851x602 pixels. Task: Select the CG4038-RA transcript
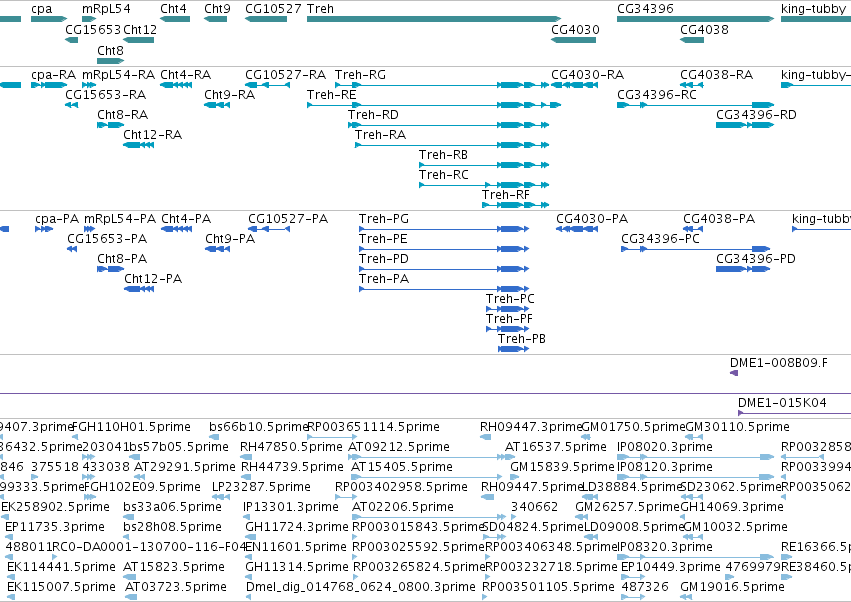click(x=692, y=85)
